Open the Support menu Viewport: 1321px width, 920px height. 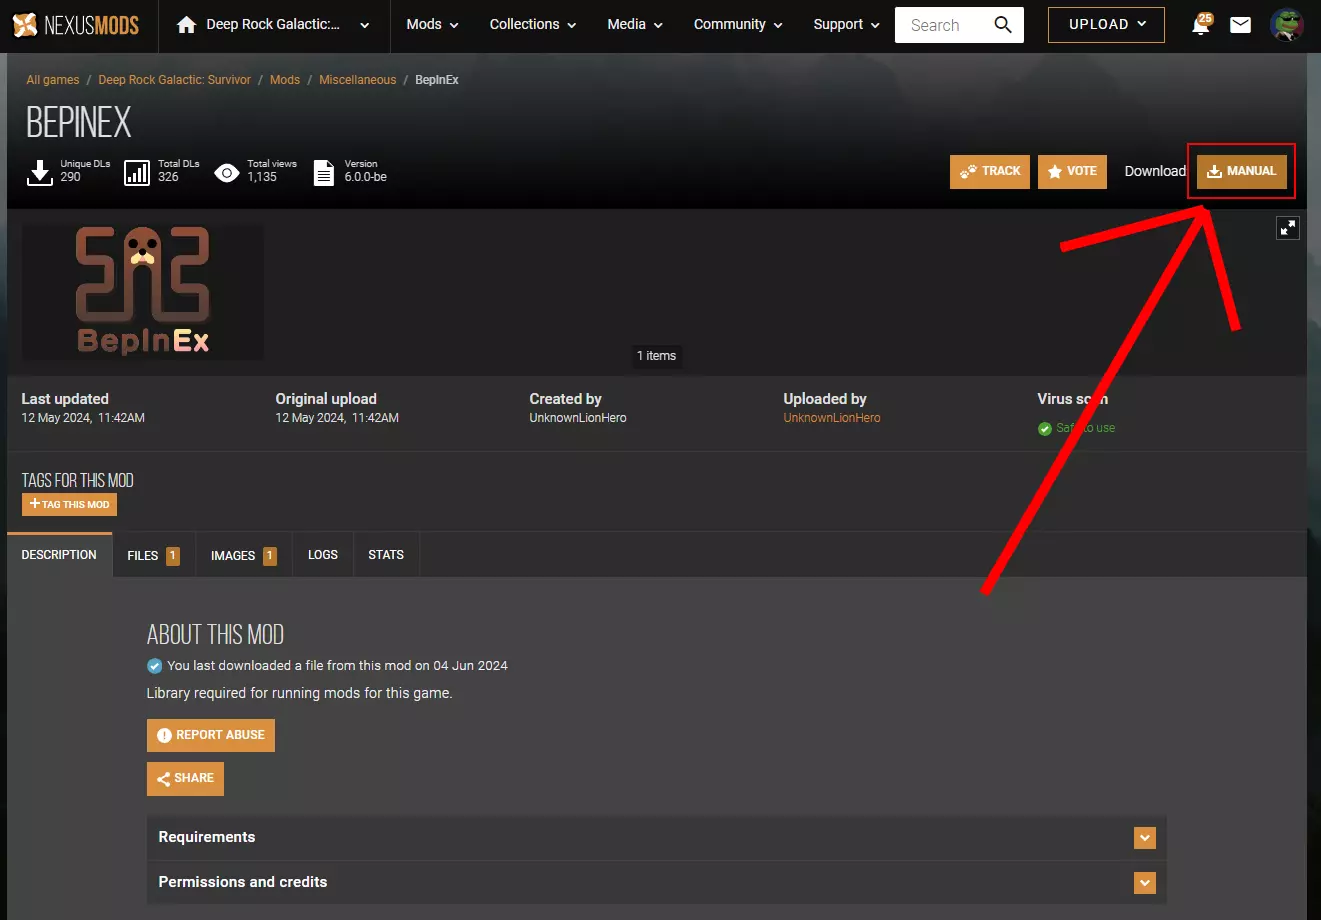(x=846, y=25)
